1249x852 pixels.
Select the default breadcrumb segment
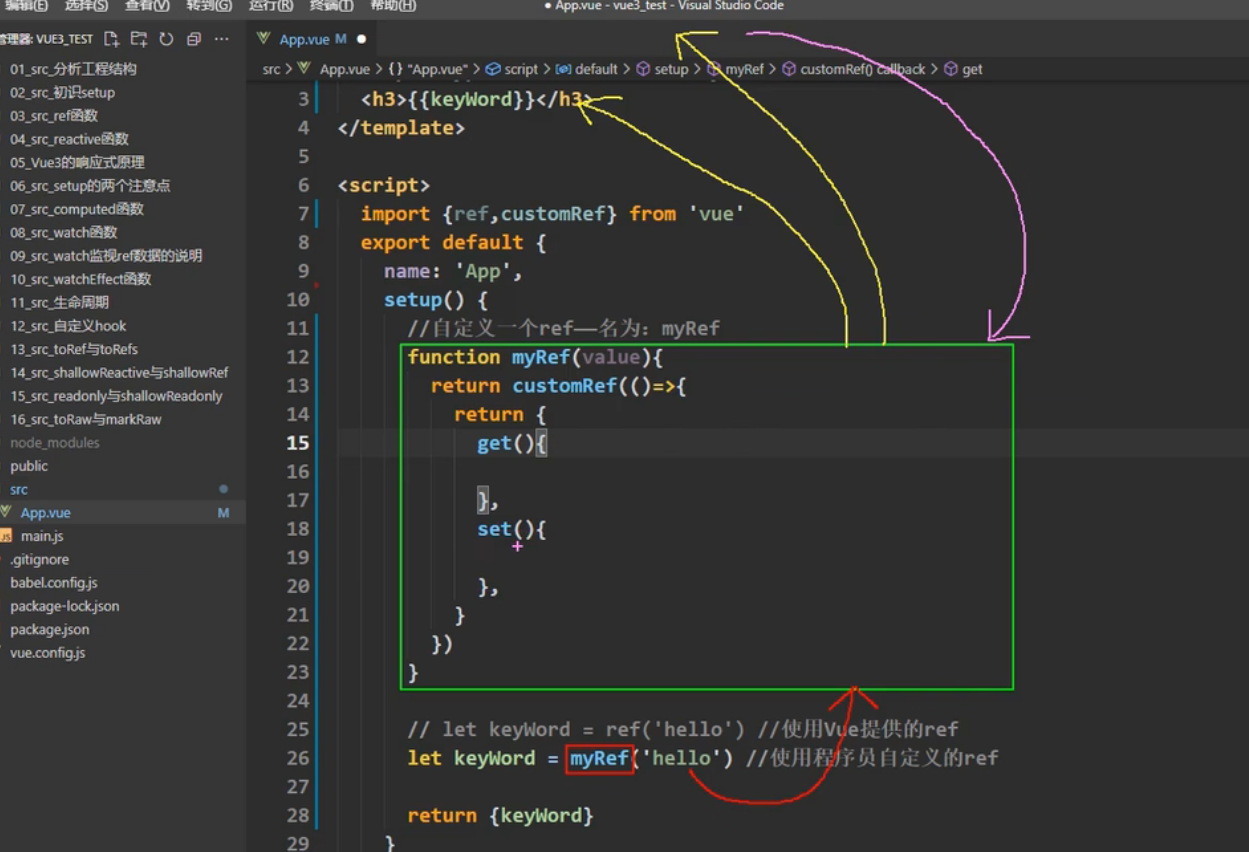point(596,69)
